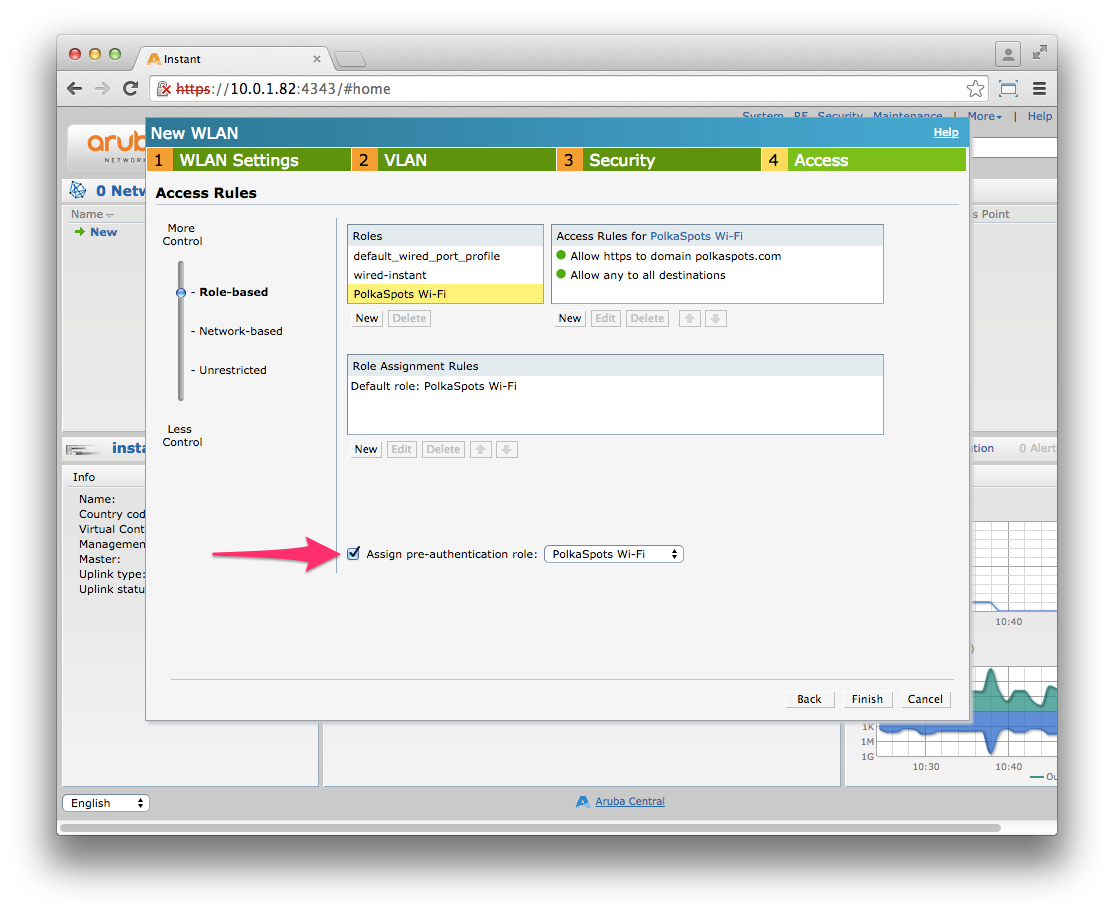1114x914 pixels.
Task: Delete the selected role
Action: click(x=409, y=318)
